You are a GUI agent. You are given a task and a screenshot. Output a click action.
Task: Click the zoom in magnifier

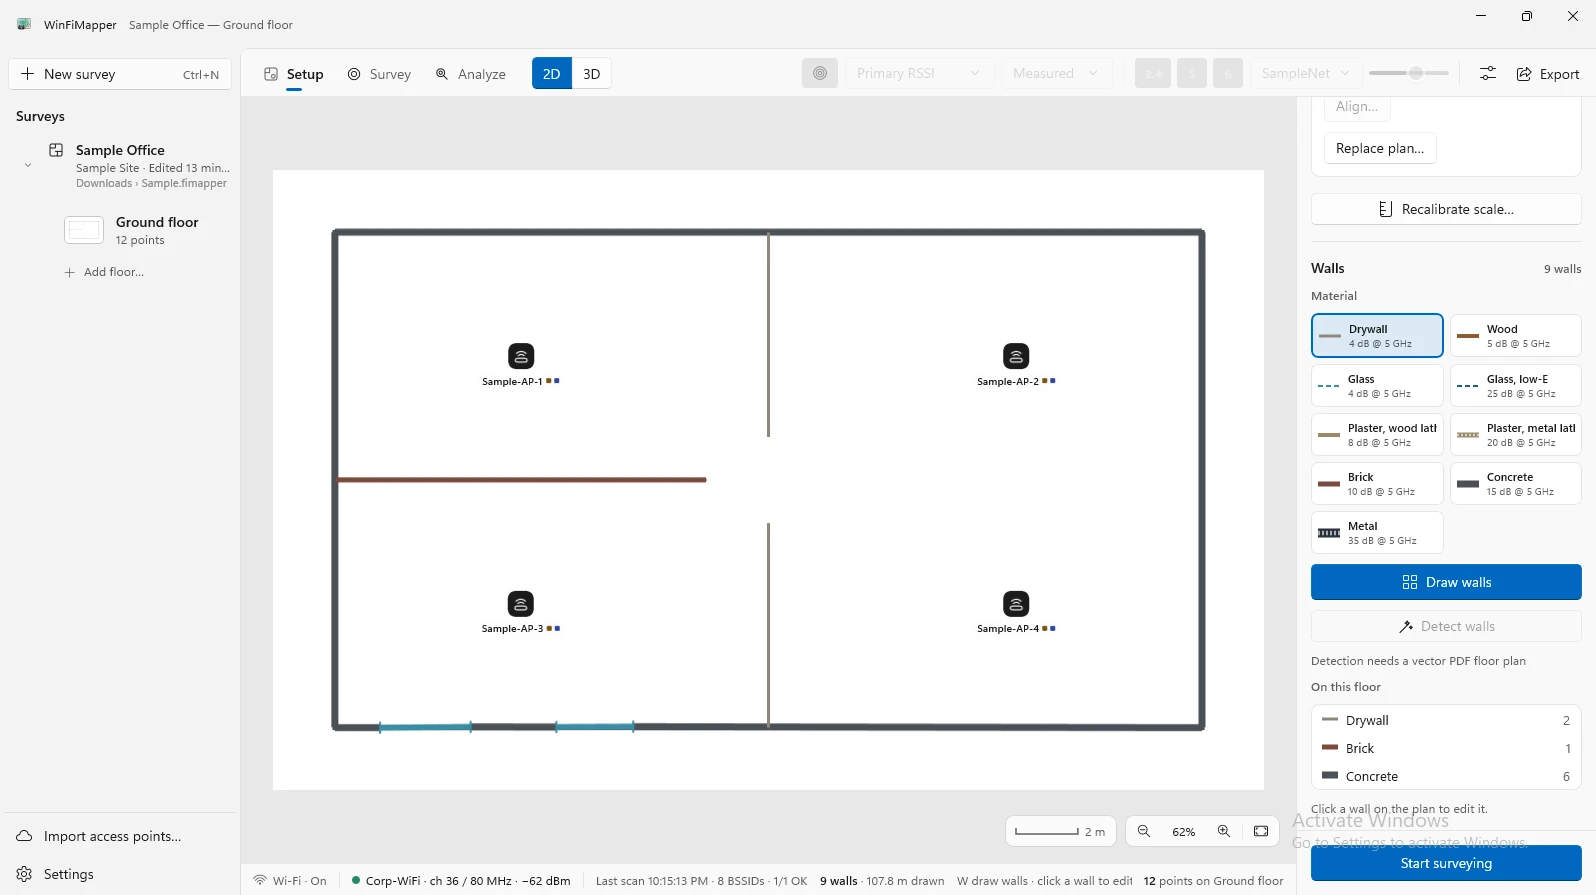click(1224, 831)
